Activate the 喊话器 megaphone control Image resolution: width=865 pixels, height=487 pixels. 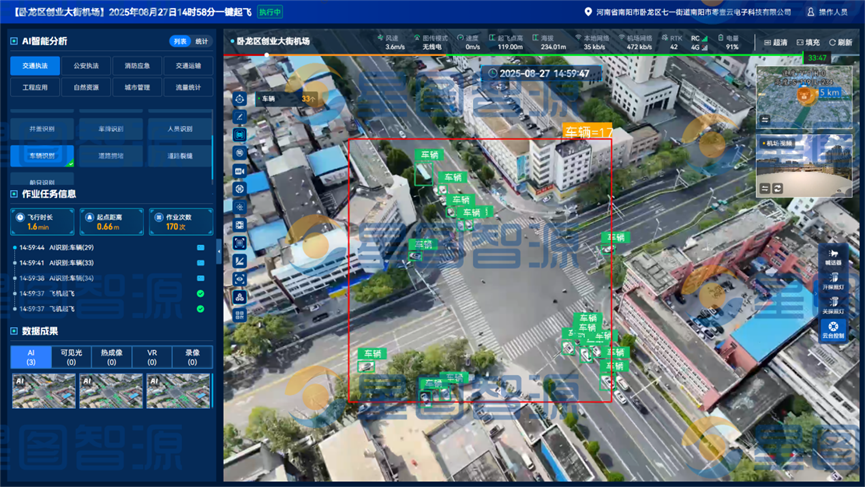[x=833, y=256]
